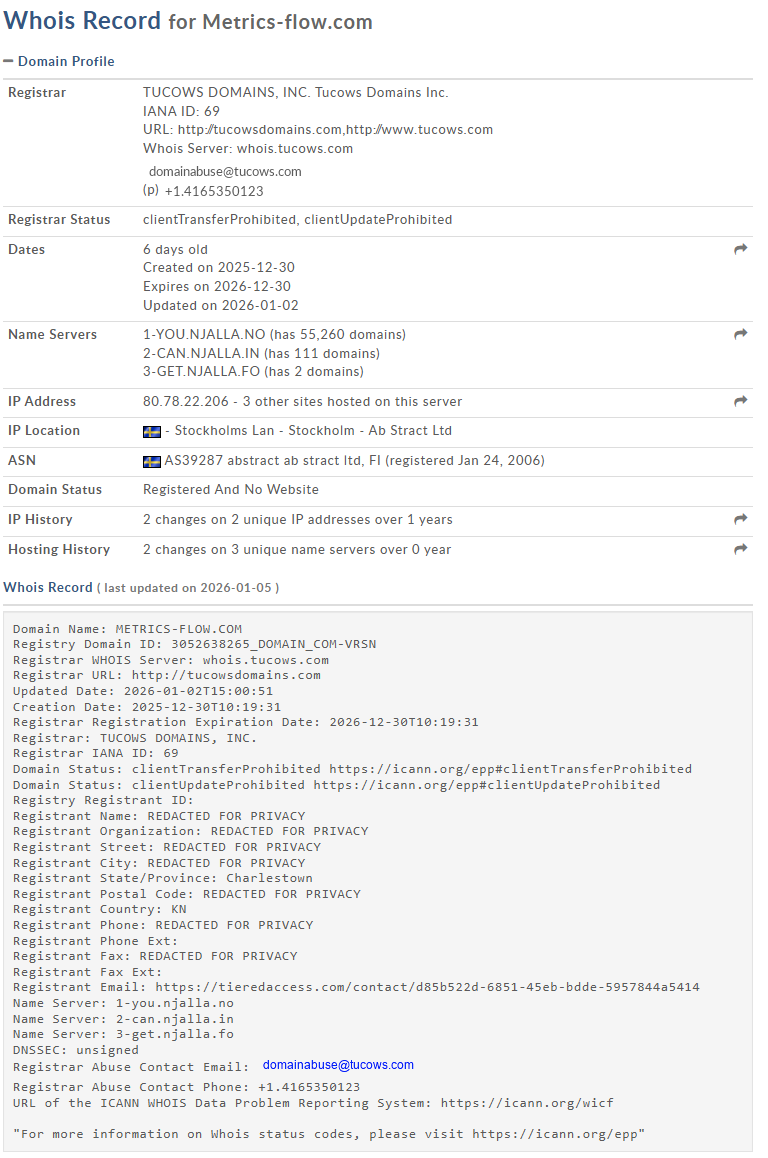The height and width of the screenshot is (1158, 768).
Task: Click 'Whois Server: whois.tucows.com' text
Action: (248, 148)
